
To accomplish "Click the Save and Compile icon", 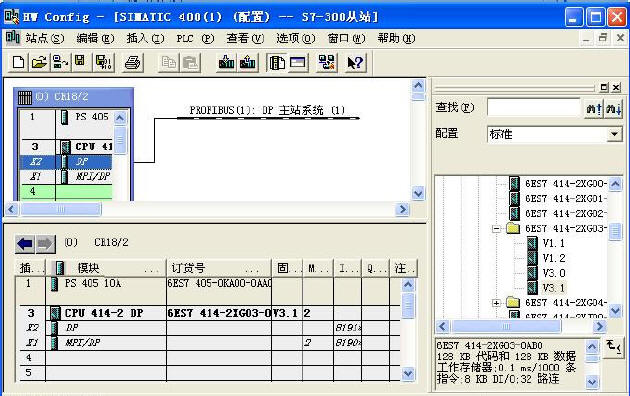I will coord(103,63).
